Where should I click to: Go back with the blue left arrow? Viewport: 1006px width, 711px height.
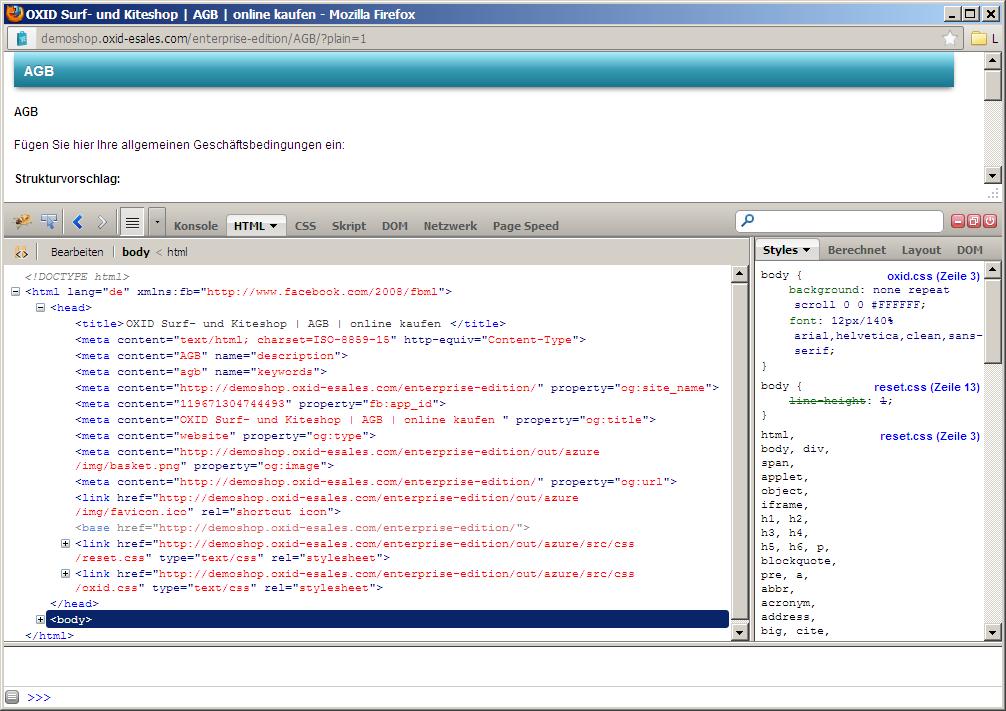pyautogui.click(x=78, y=222)
